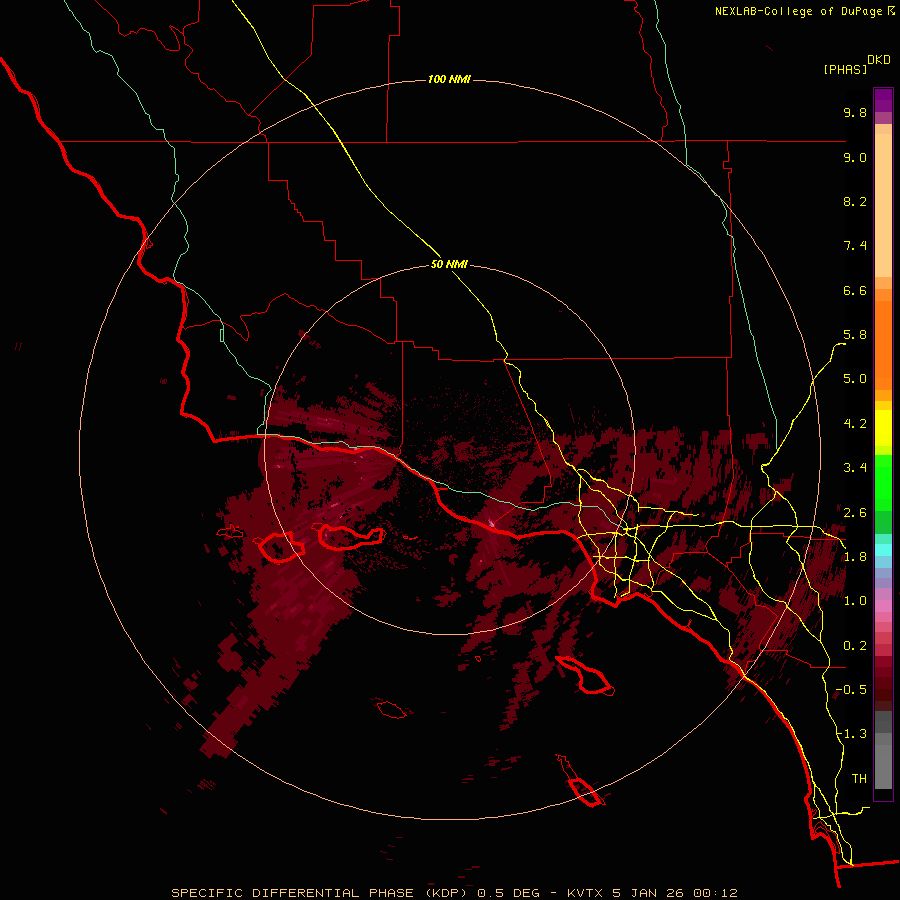Select the 1.8 scale value

[x=855, y=557]
